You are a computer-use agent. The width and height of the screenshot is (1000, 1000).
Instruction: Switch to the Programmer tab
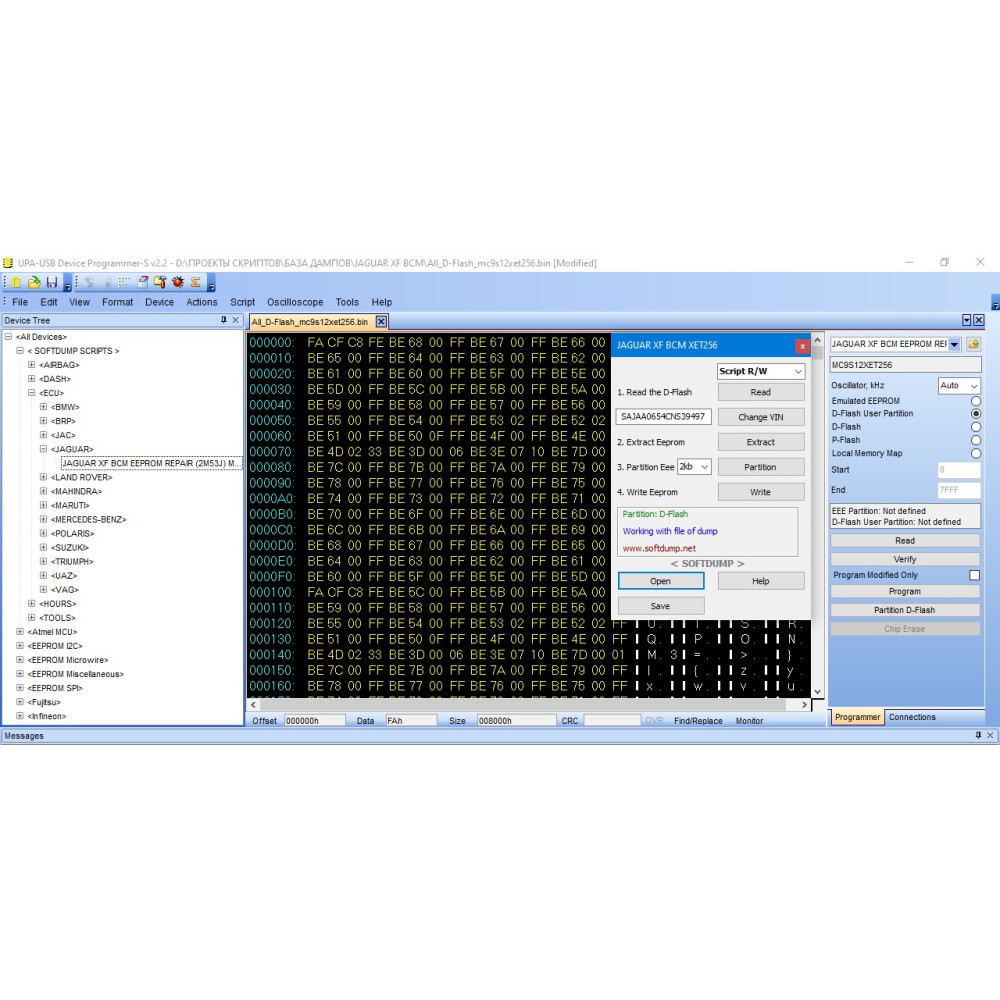click(857, 717)
